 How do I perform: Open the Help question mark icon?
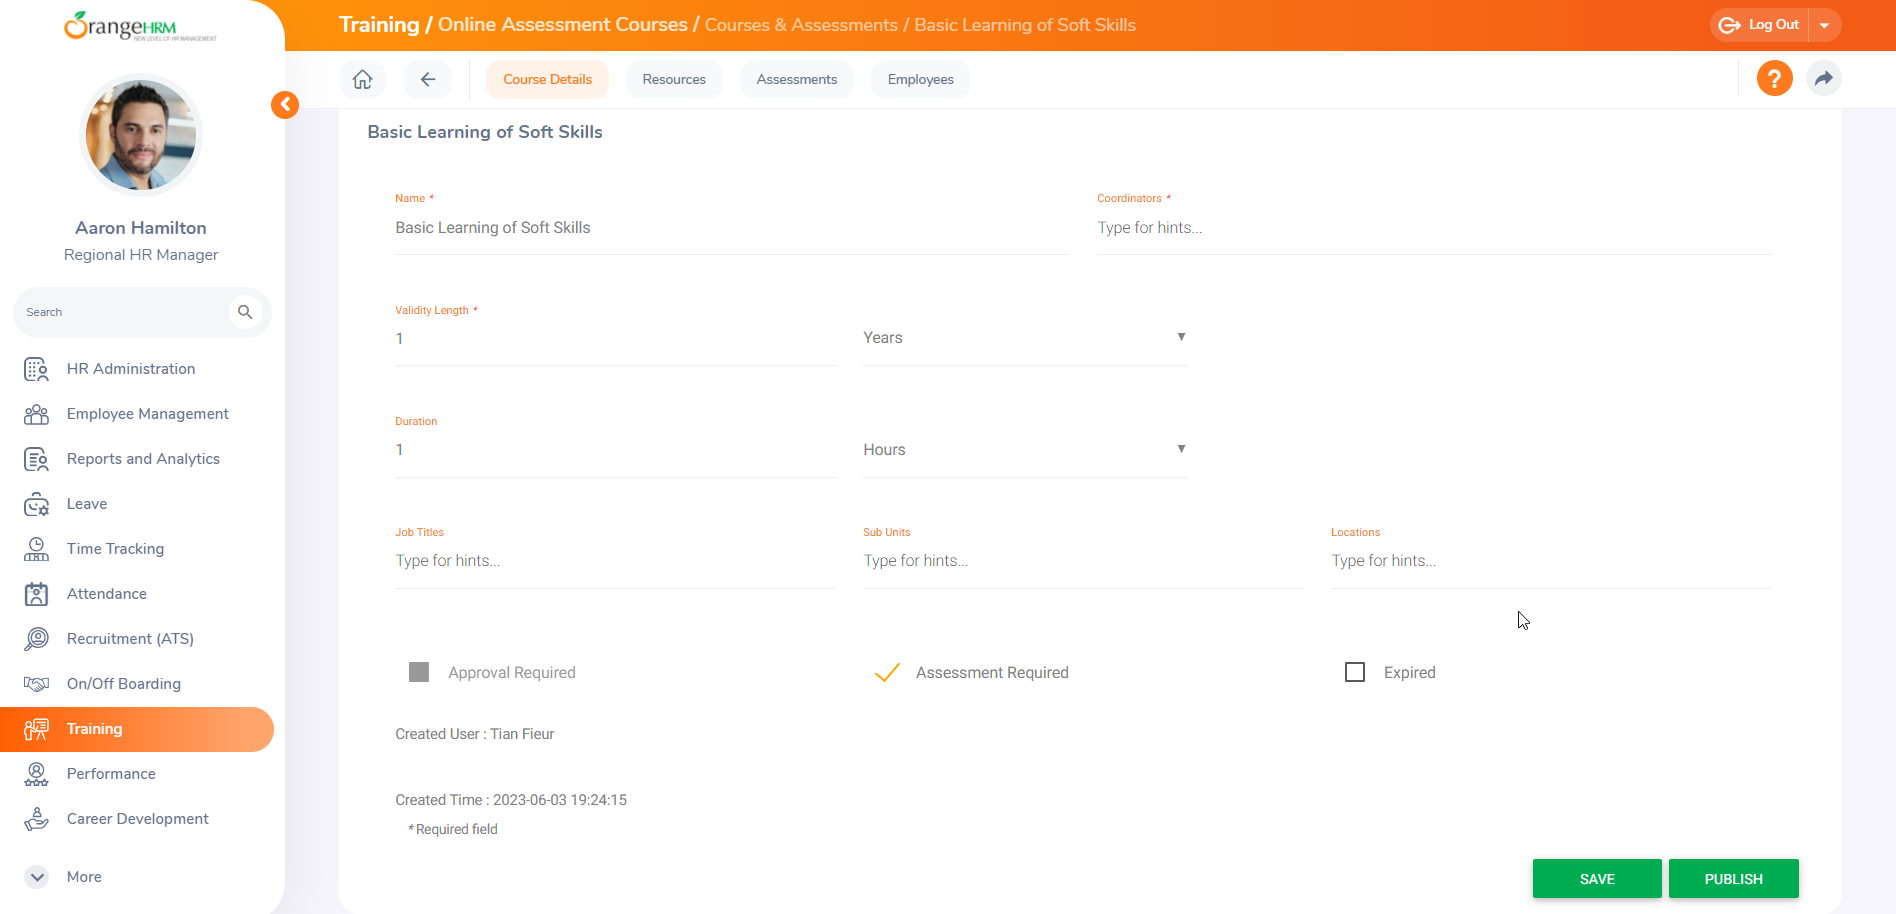(x=1774, y=78)
